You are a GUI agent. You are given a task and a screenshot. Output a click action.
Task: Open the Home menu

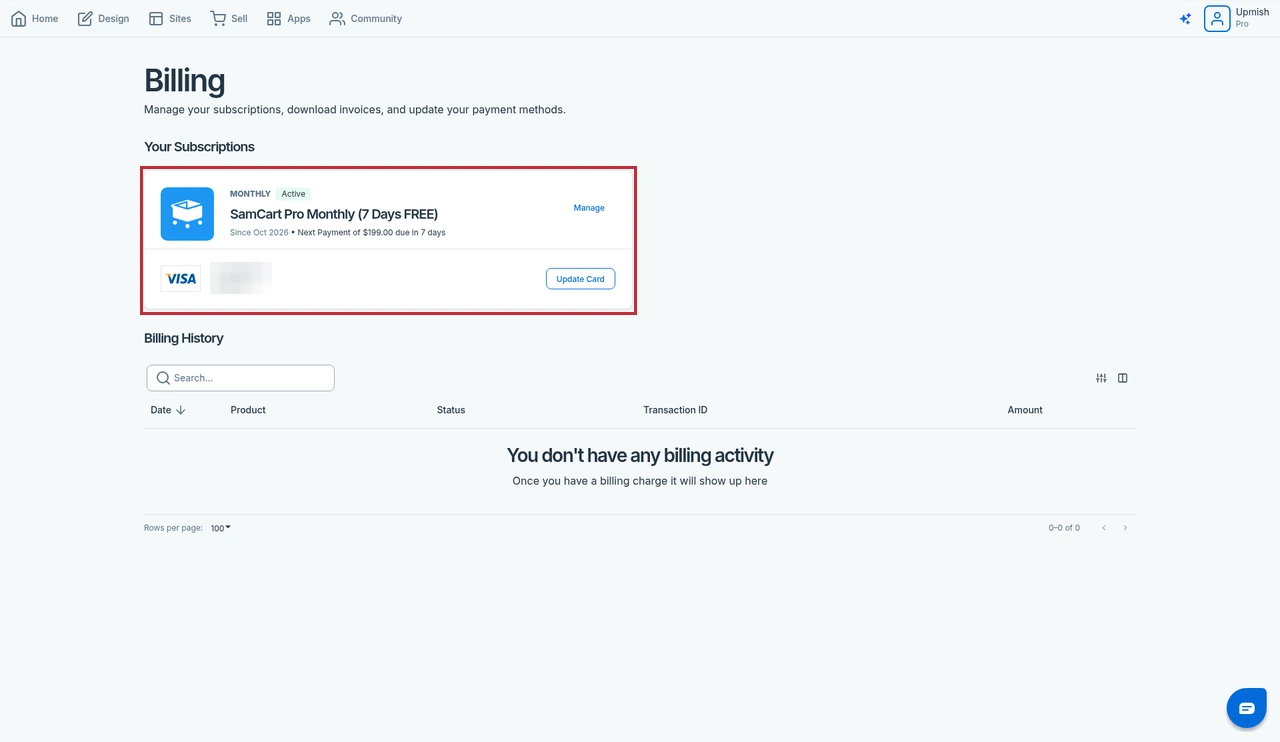[34, 18]
